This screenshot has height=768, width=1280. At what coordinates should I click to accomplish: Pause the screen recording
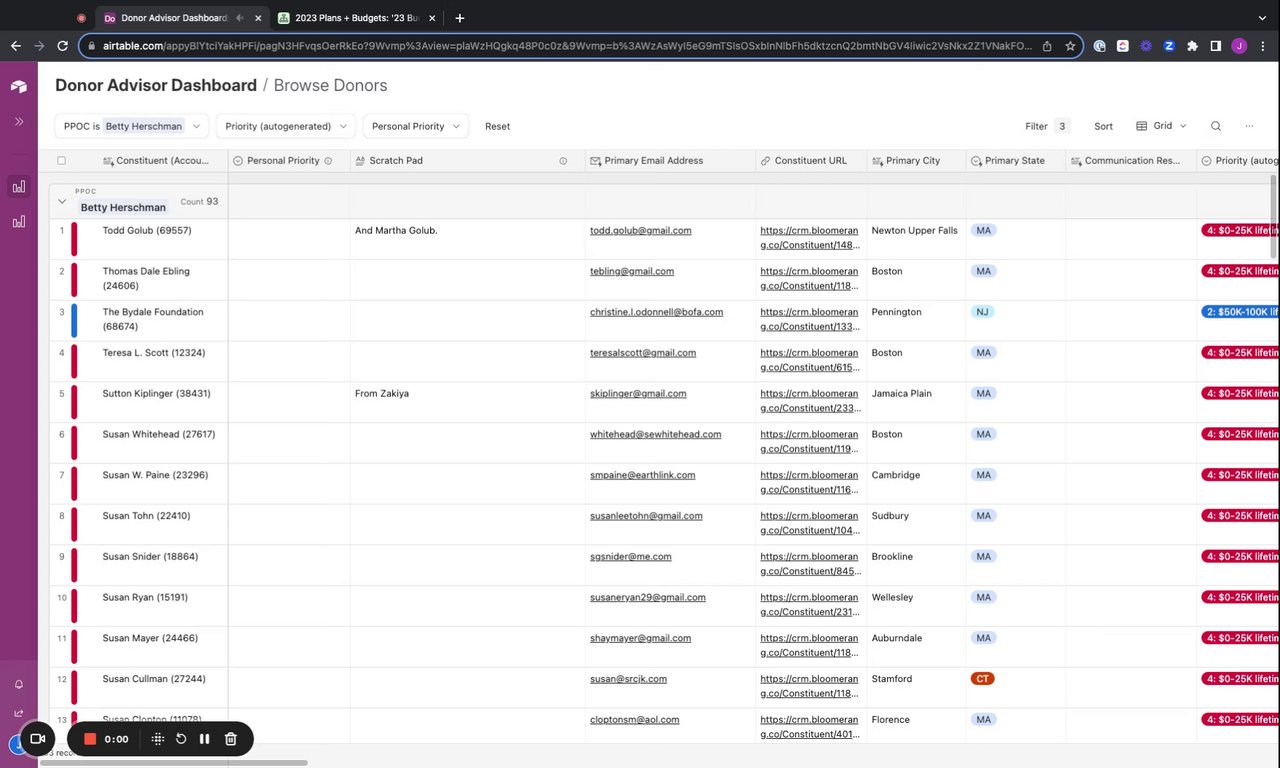[205, 739]
